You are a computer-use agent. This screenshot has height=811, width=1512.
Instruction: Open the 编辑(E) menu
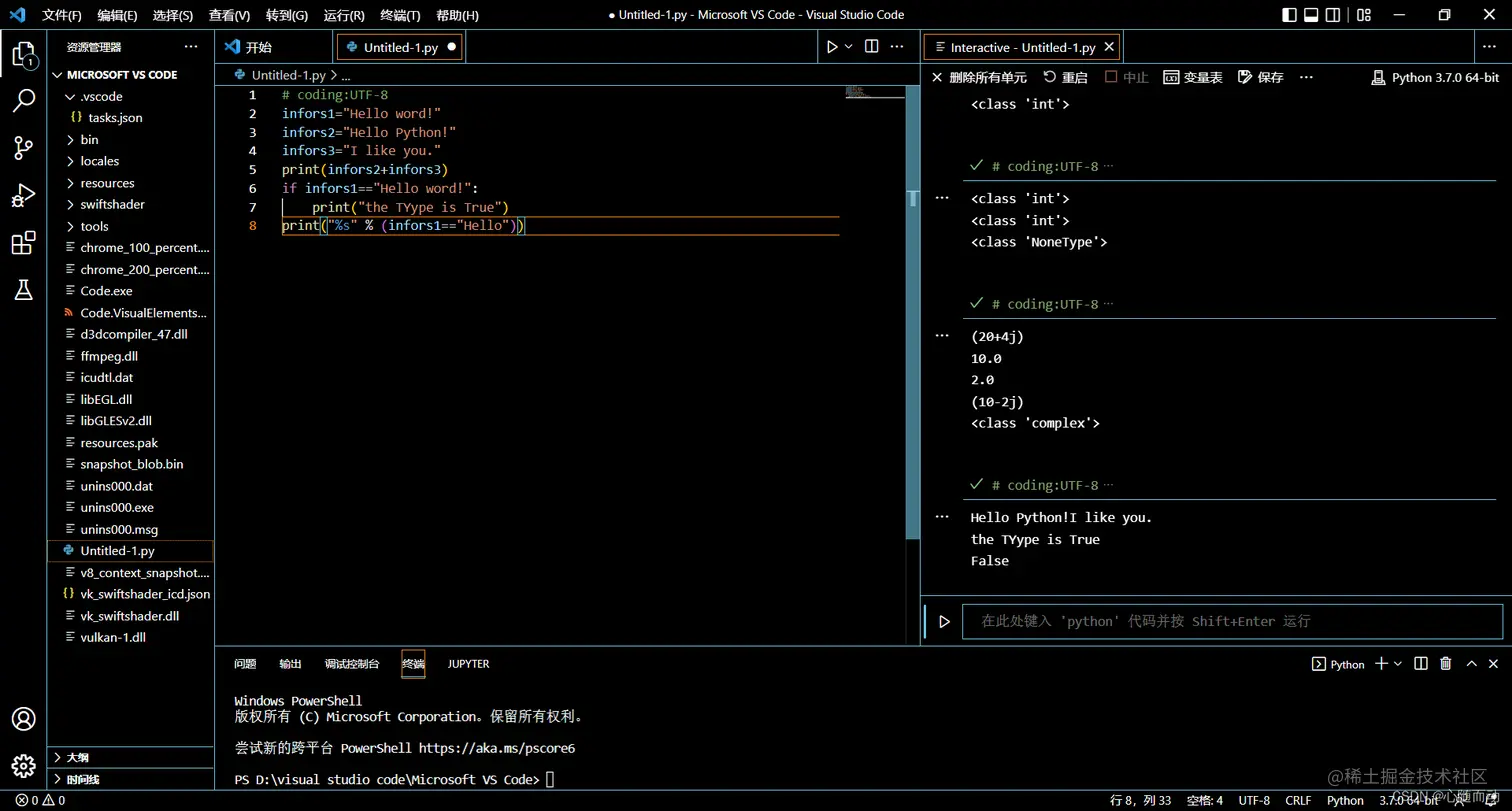(118, 15)
